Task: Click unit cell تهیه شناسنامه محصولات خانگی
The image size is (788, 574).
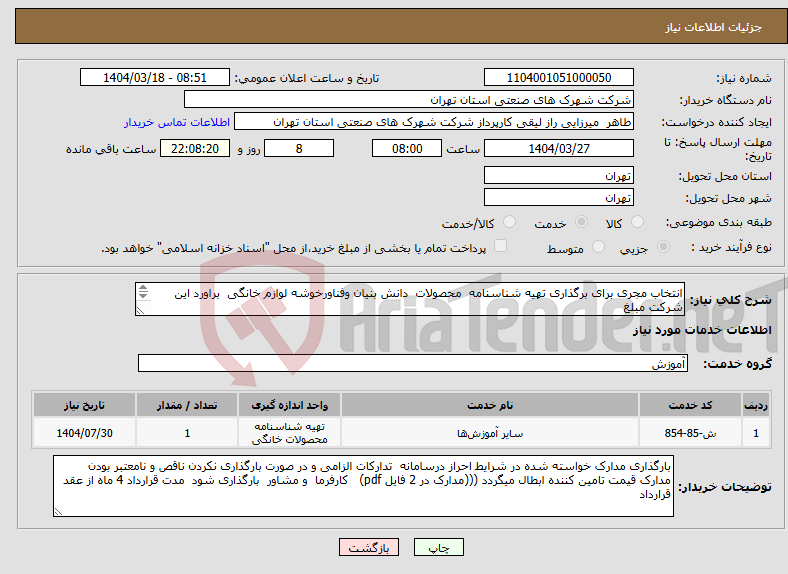Action: pyautogui.click(x=289, y=433)
